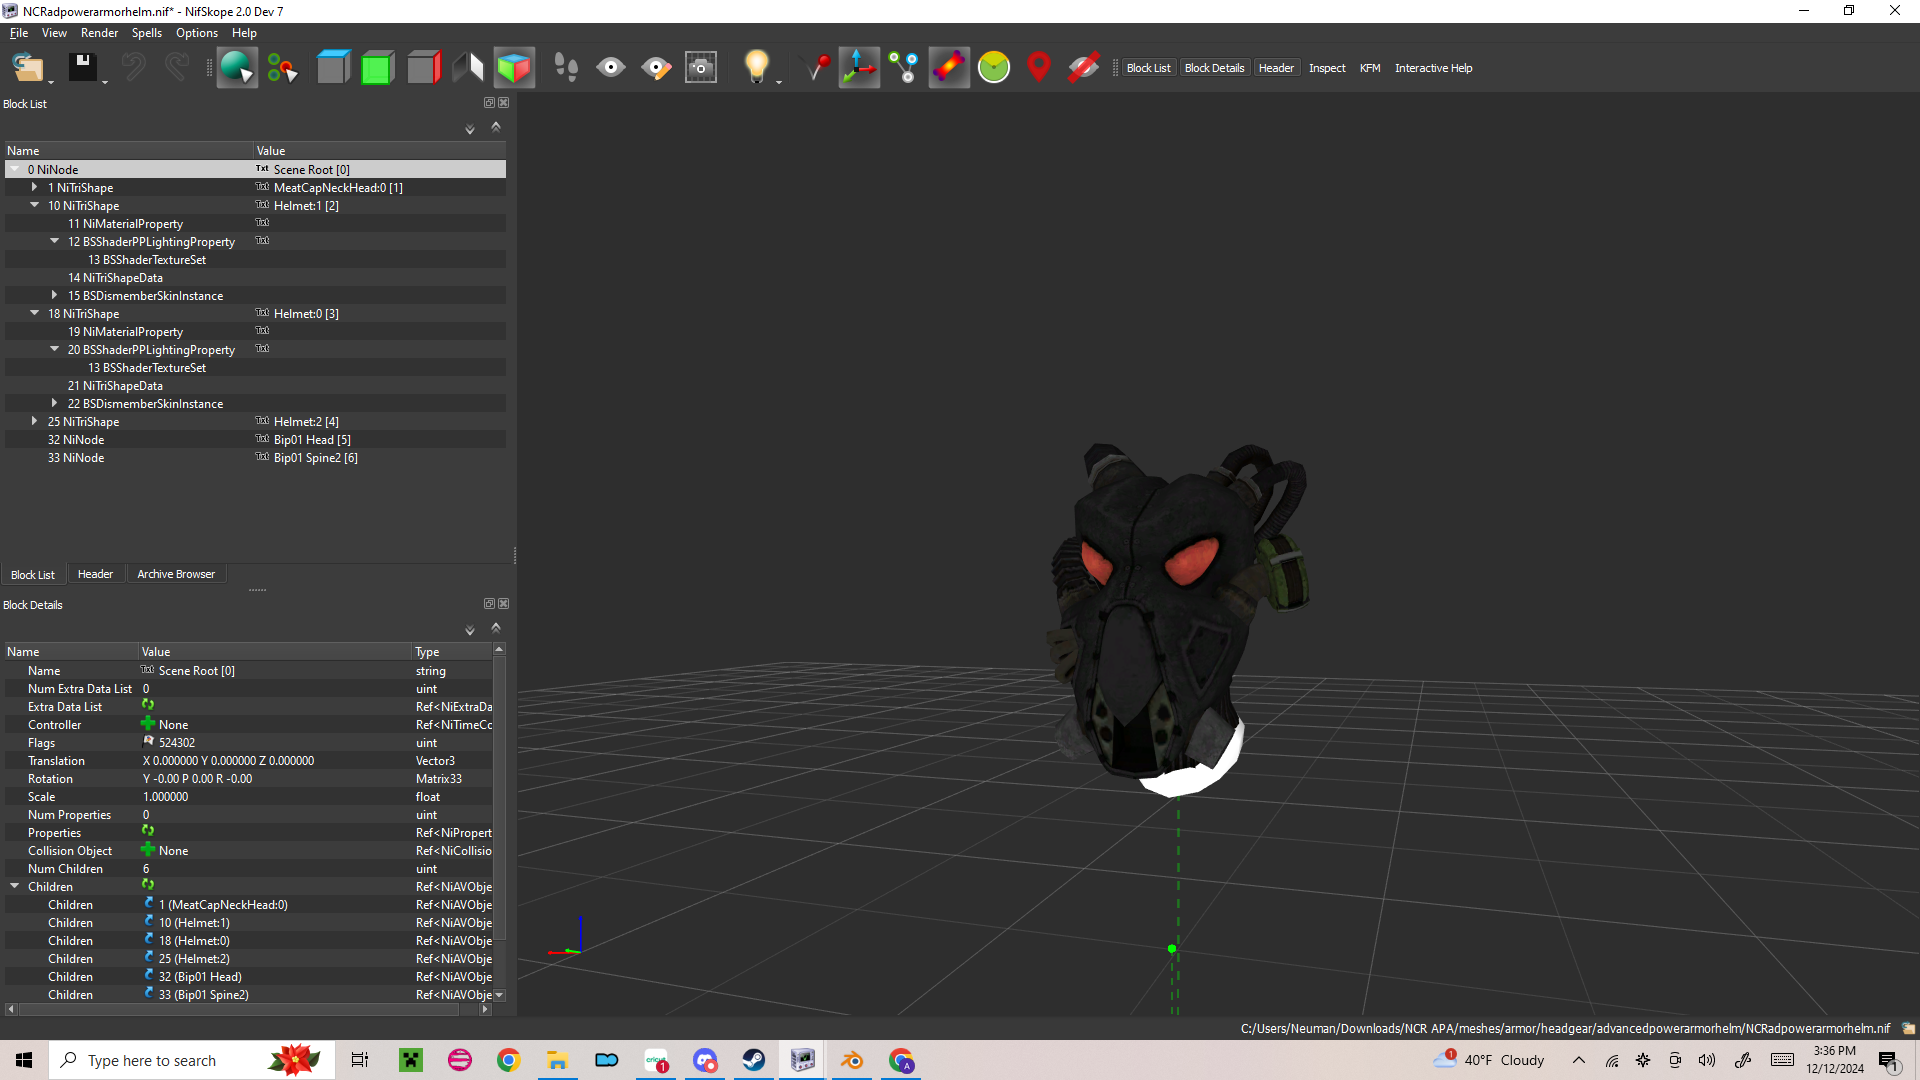Click KFM toolbar button
The image size is (1920, 1080).
click(x=1370, y=68)
